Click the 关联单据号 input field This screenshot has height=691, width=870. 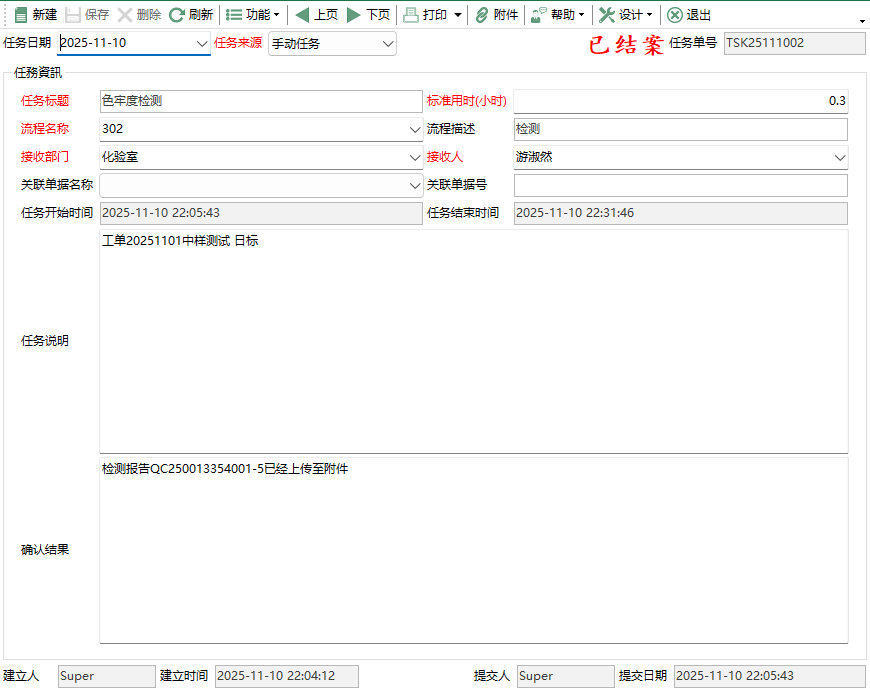680,186
